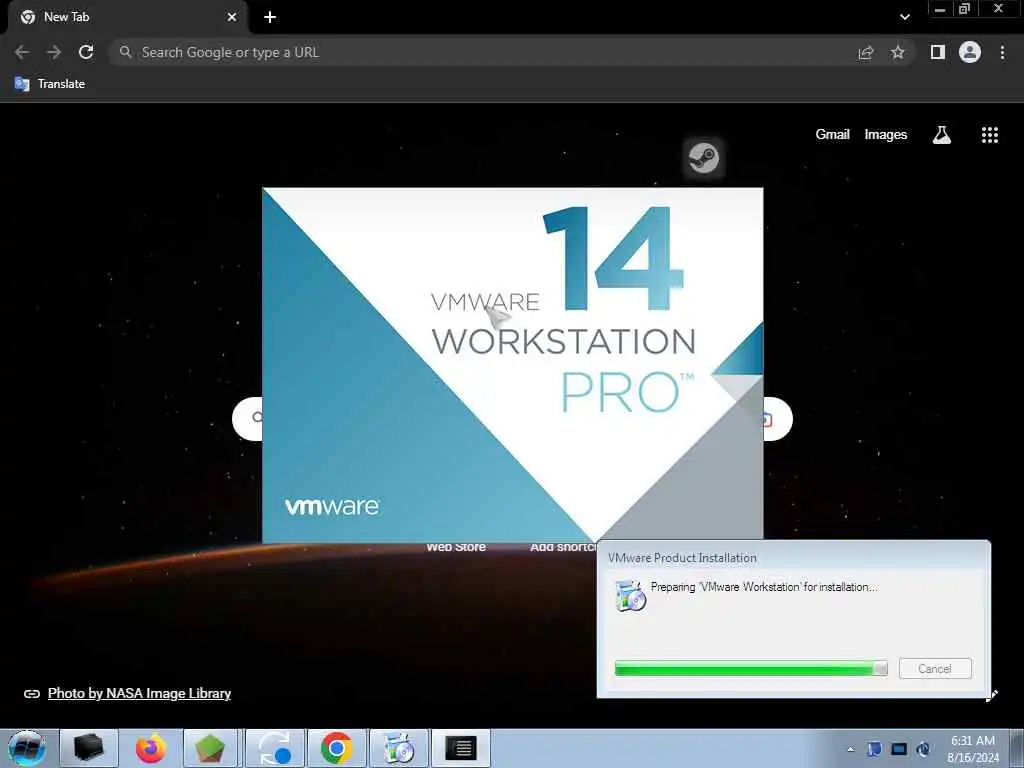Click the VMware installer disc icon
This screenshot has height=768, width=1024.
pyautogui.click(x=630, y=596)
